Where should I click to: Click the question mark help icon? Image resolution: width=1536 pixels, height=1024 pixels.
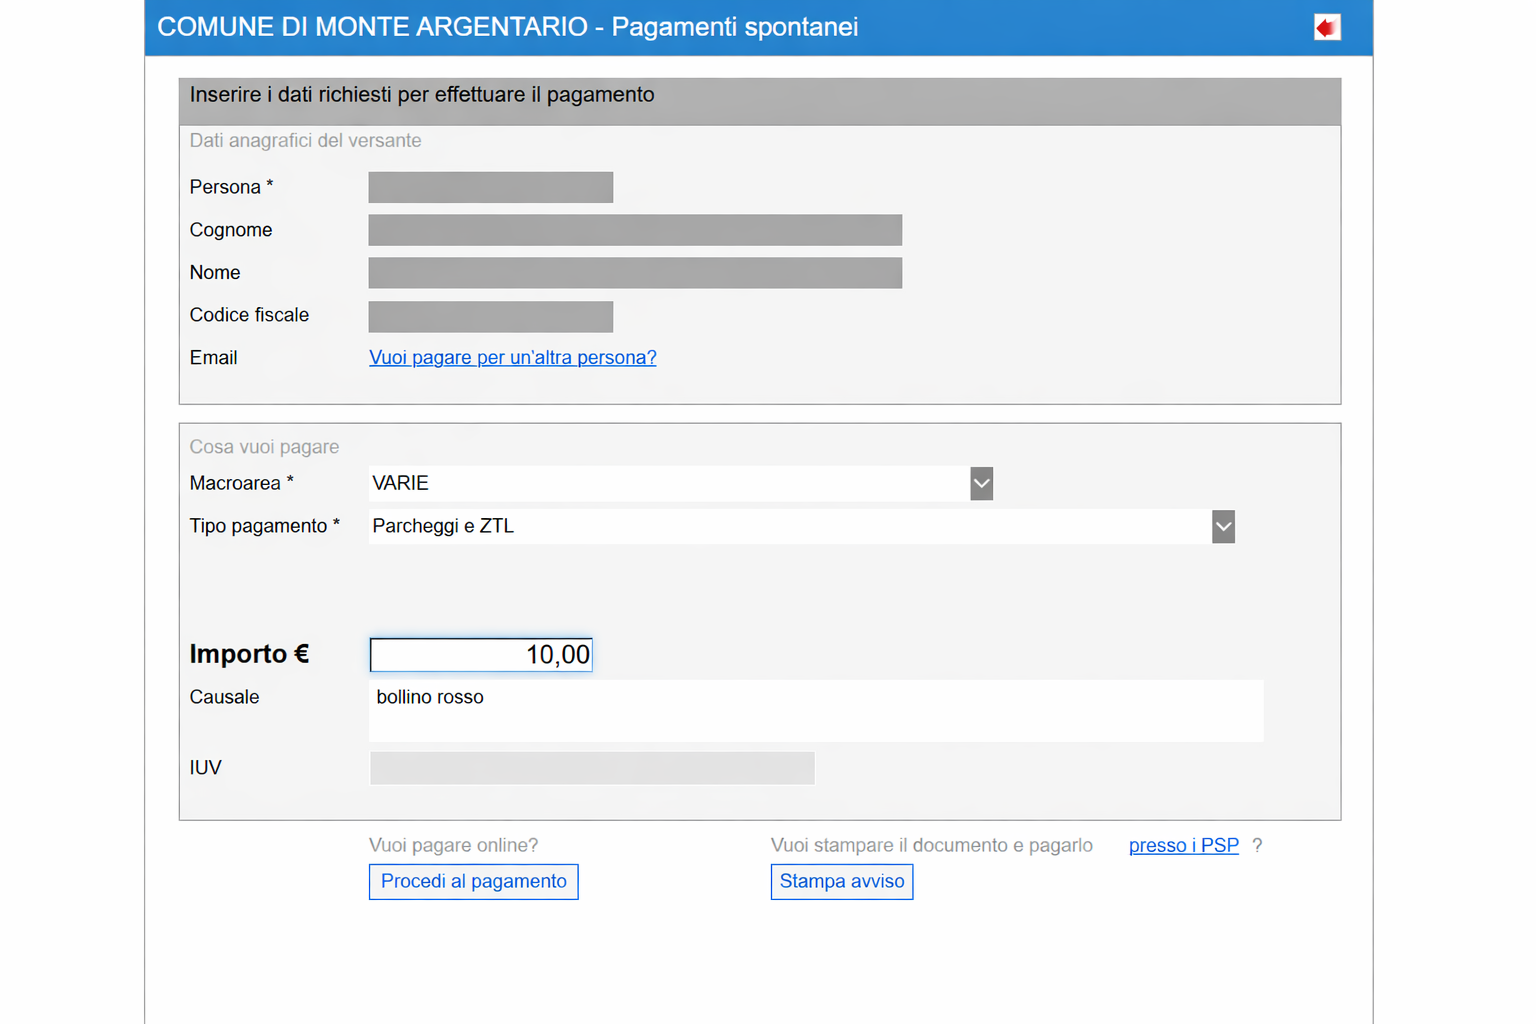click(1257, 846)
